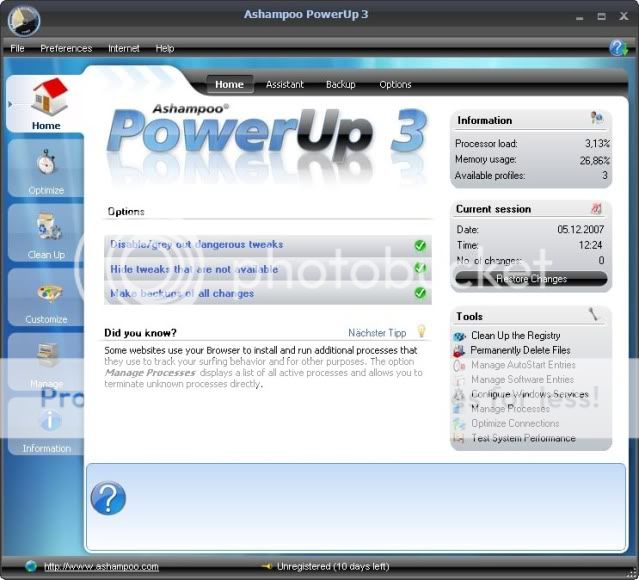Switch to the Assistant tab
639x580 pixels.
point(285,85)
